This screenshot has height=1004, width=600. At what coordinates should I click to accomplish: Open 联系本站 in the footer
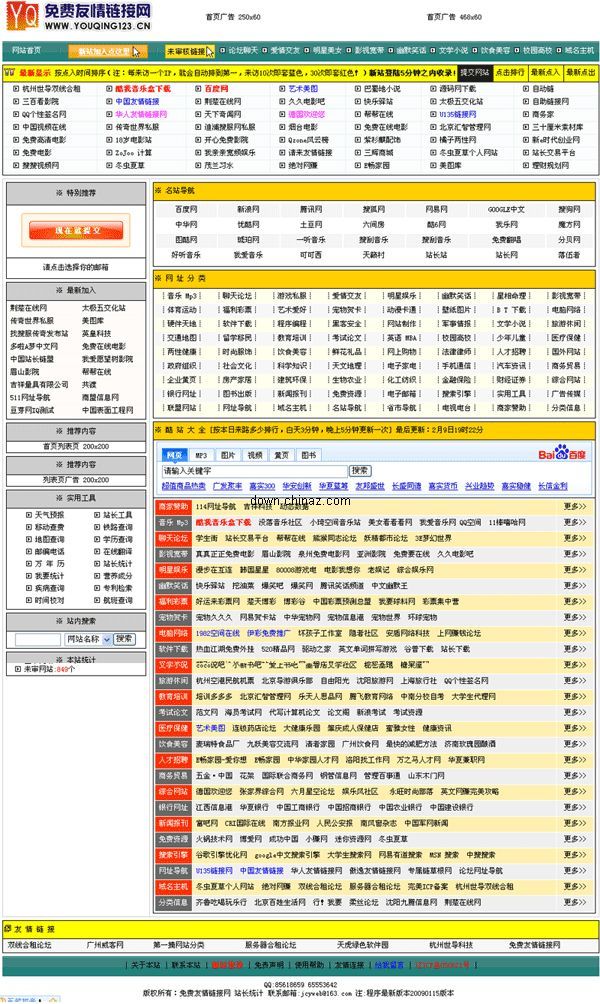(x=186, y=965)
